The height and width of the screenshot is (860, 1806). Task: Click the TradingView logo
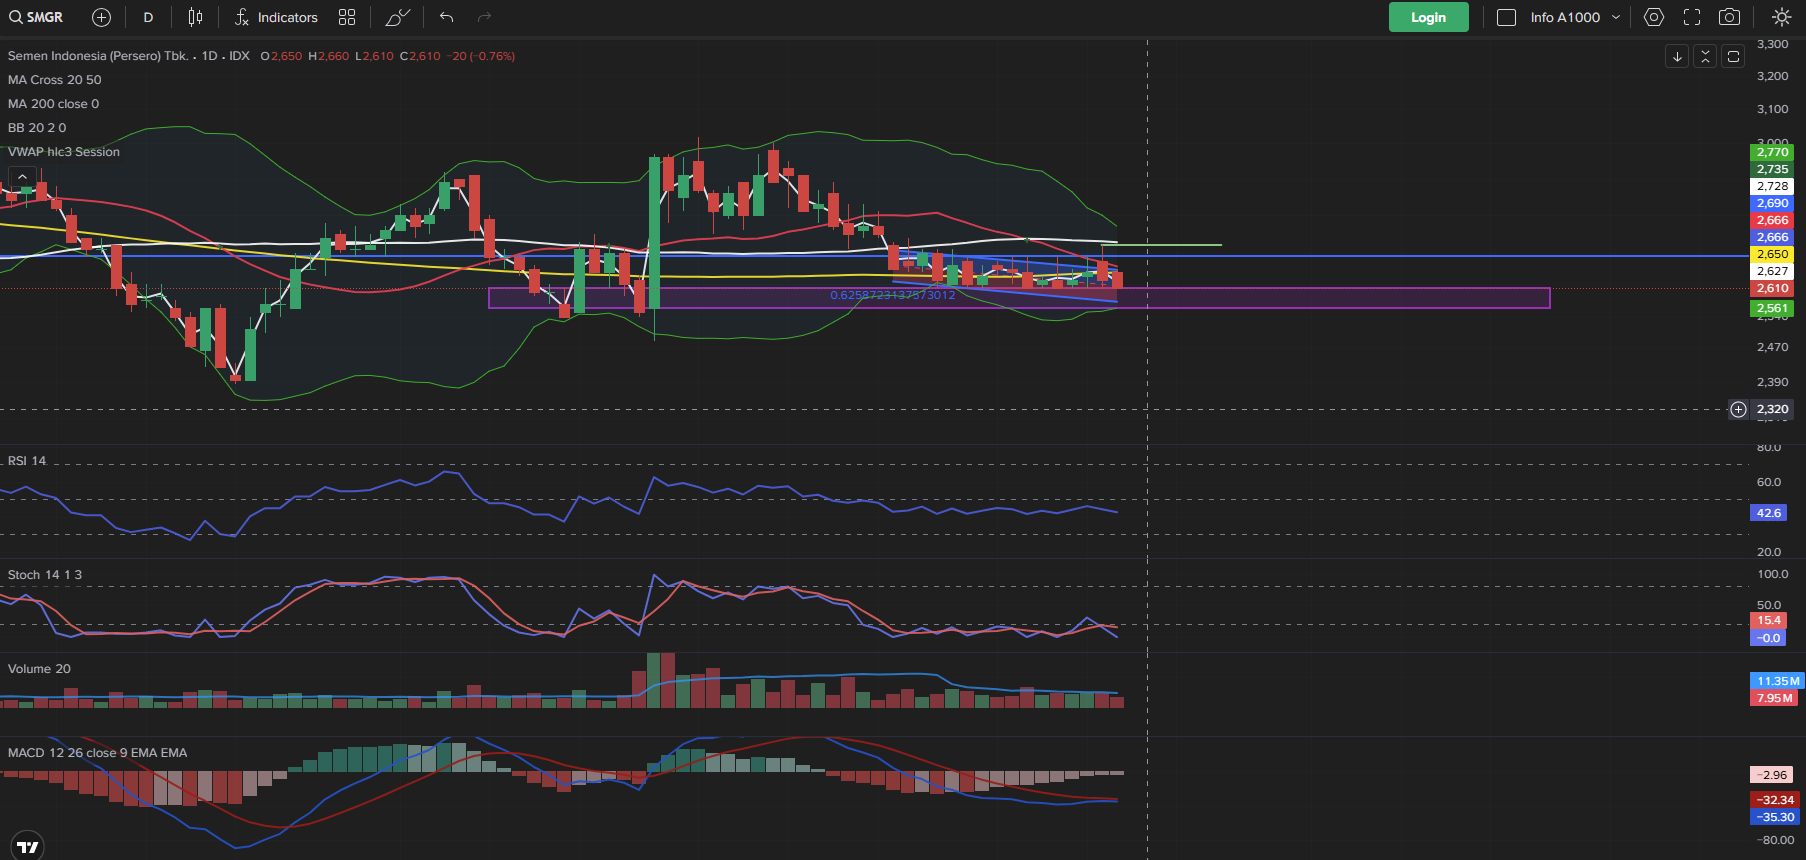[28, 846]
